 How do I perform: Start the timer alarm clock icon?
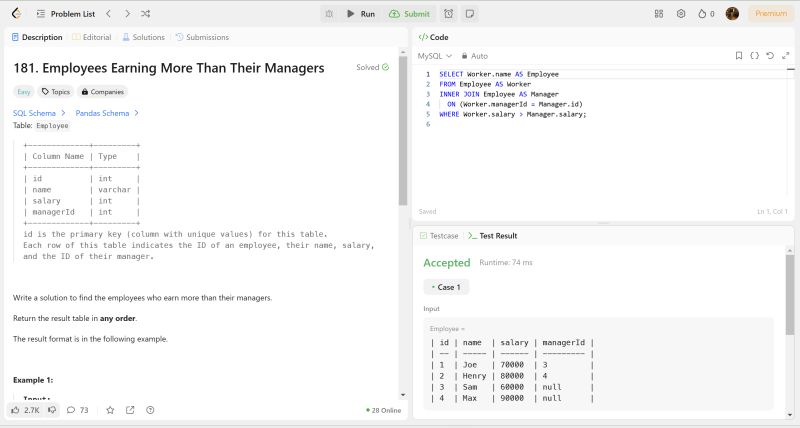click(448, 14)
